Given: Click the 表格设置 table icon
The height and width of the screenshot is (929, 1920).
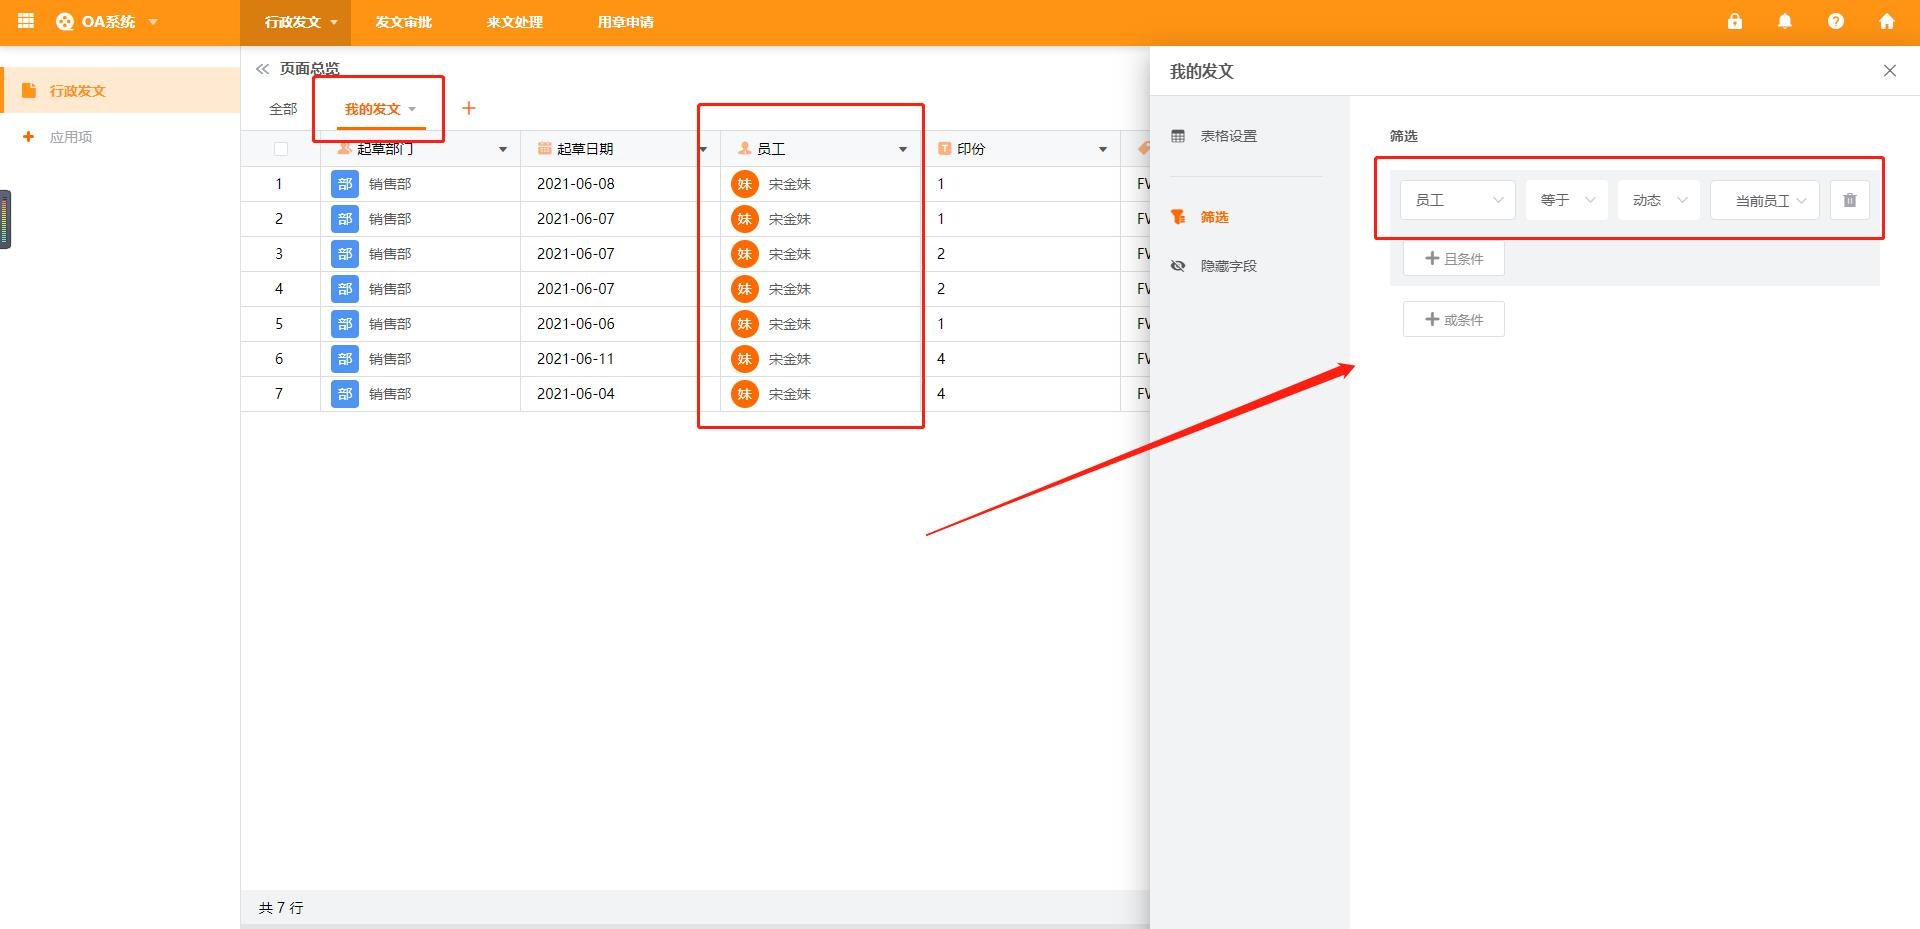Looking at the screenshot, I should point(1178,136).
